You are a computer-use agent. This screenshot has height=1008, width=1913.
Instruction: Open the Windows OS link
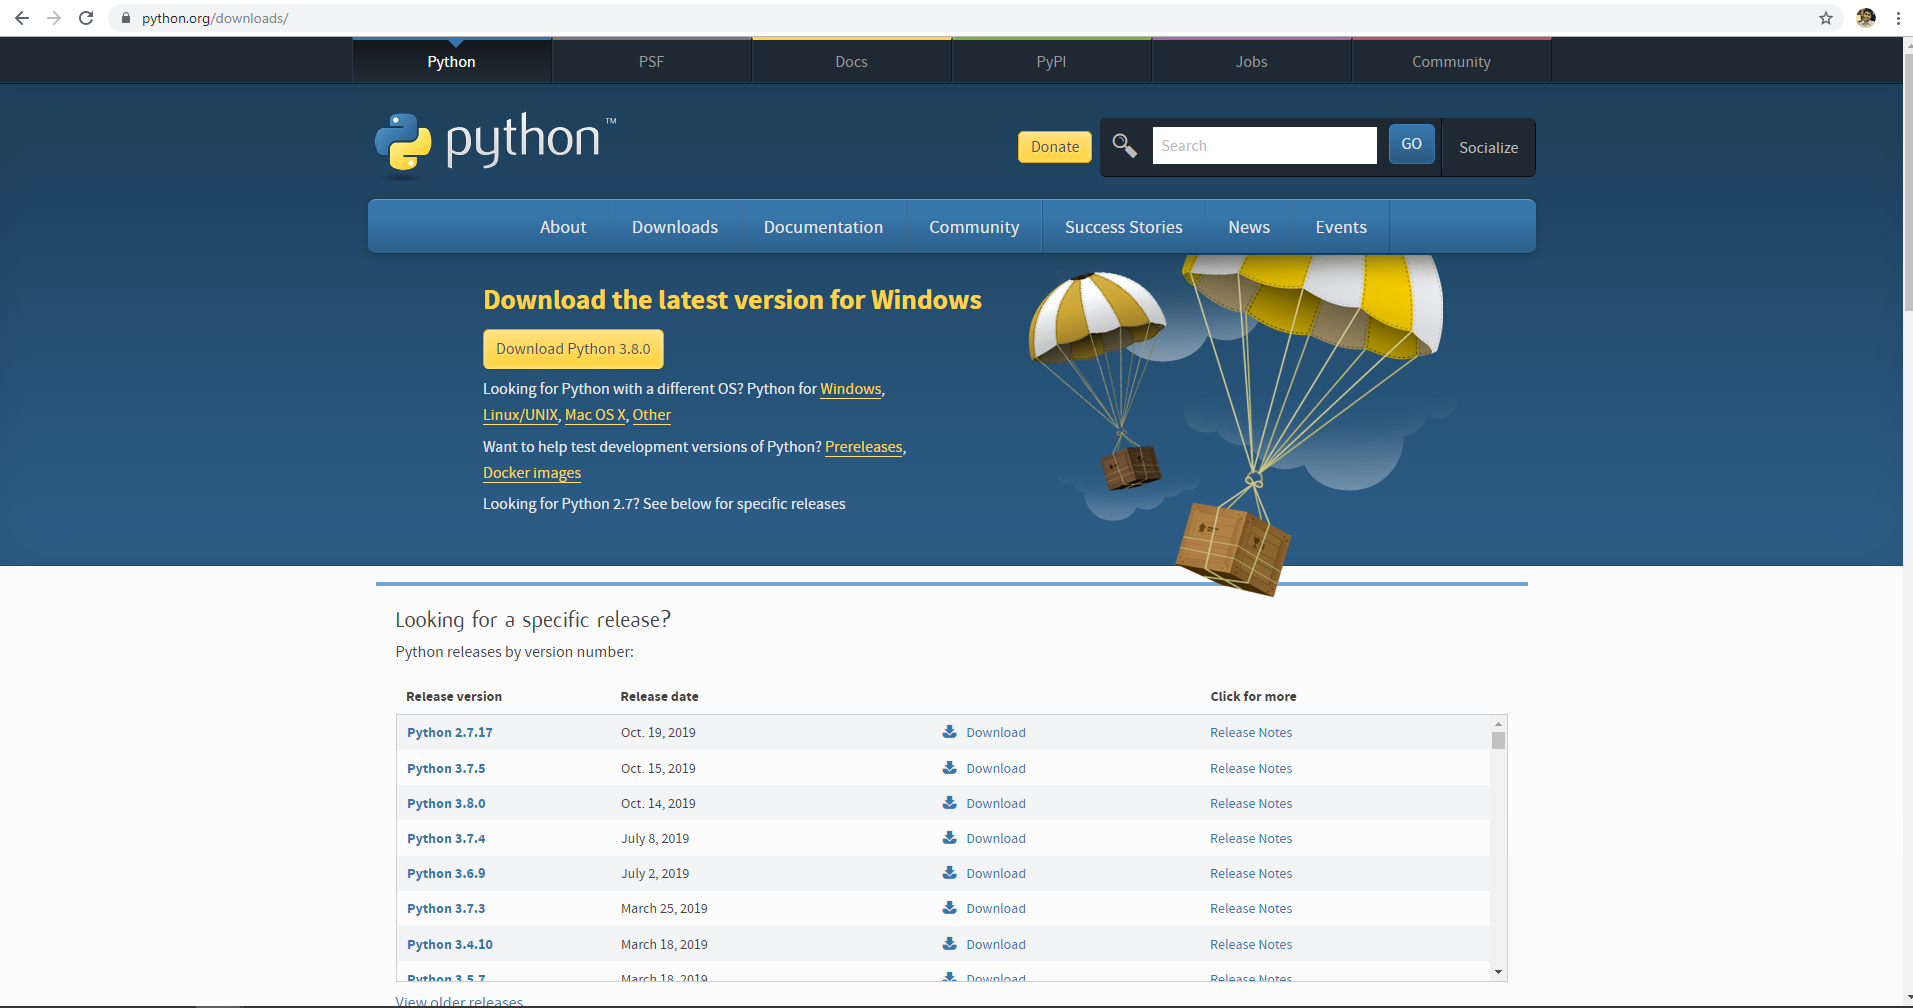tap(851, 389)
